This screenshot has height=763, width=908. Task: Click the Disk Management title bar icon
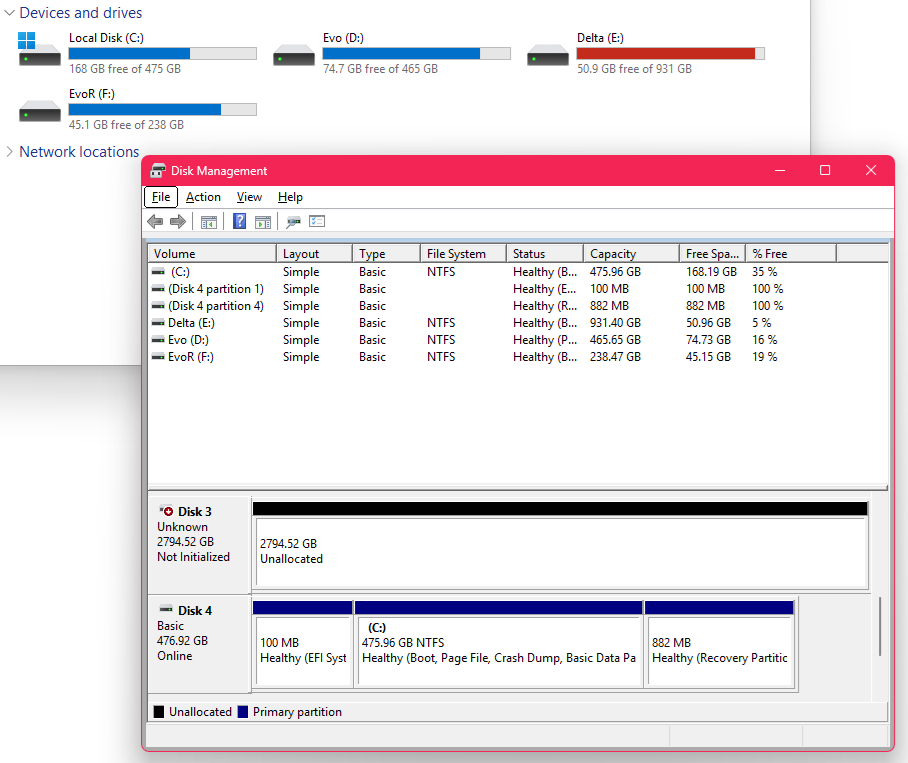[158, 171]
